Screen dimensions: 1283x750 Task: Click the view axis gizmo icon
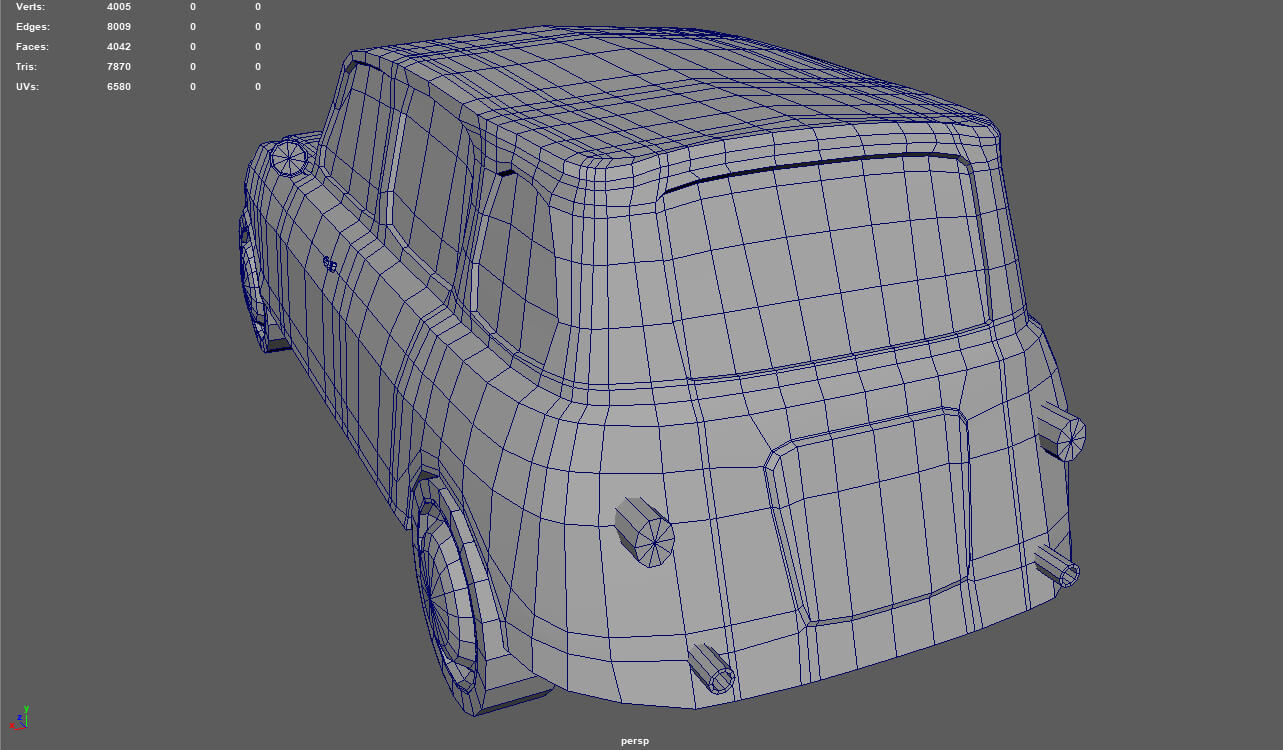click(x=19, y=715)
